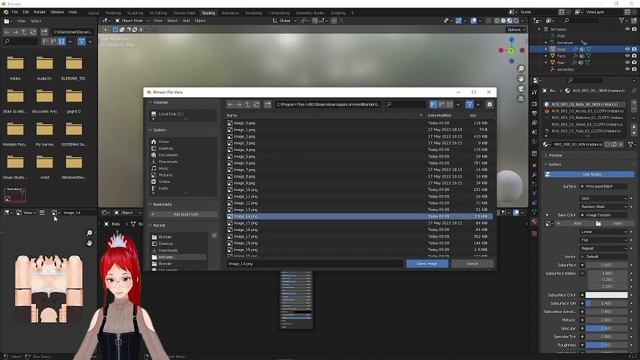This screenshot has height=360, width=640.
Task: Open the Home location in System list
Action: (x=163, y=142)
